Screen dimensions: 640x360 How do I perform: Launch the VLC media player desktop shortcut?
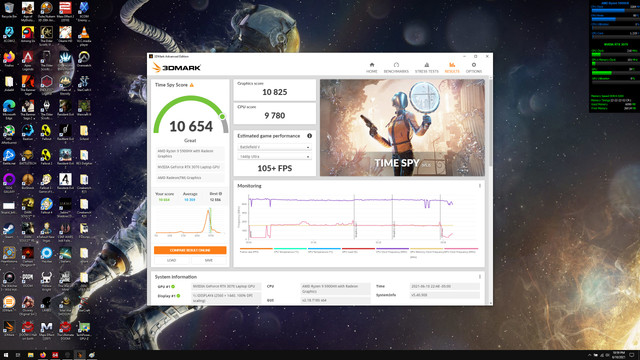pyautogui.click(x=84, y=35)
